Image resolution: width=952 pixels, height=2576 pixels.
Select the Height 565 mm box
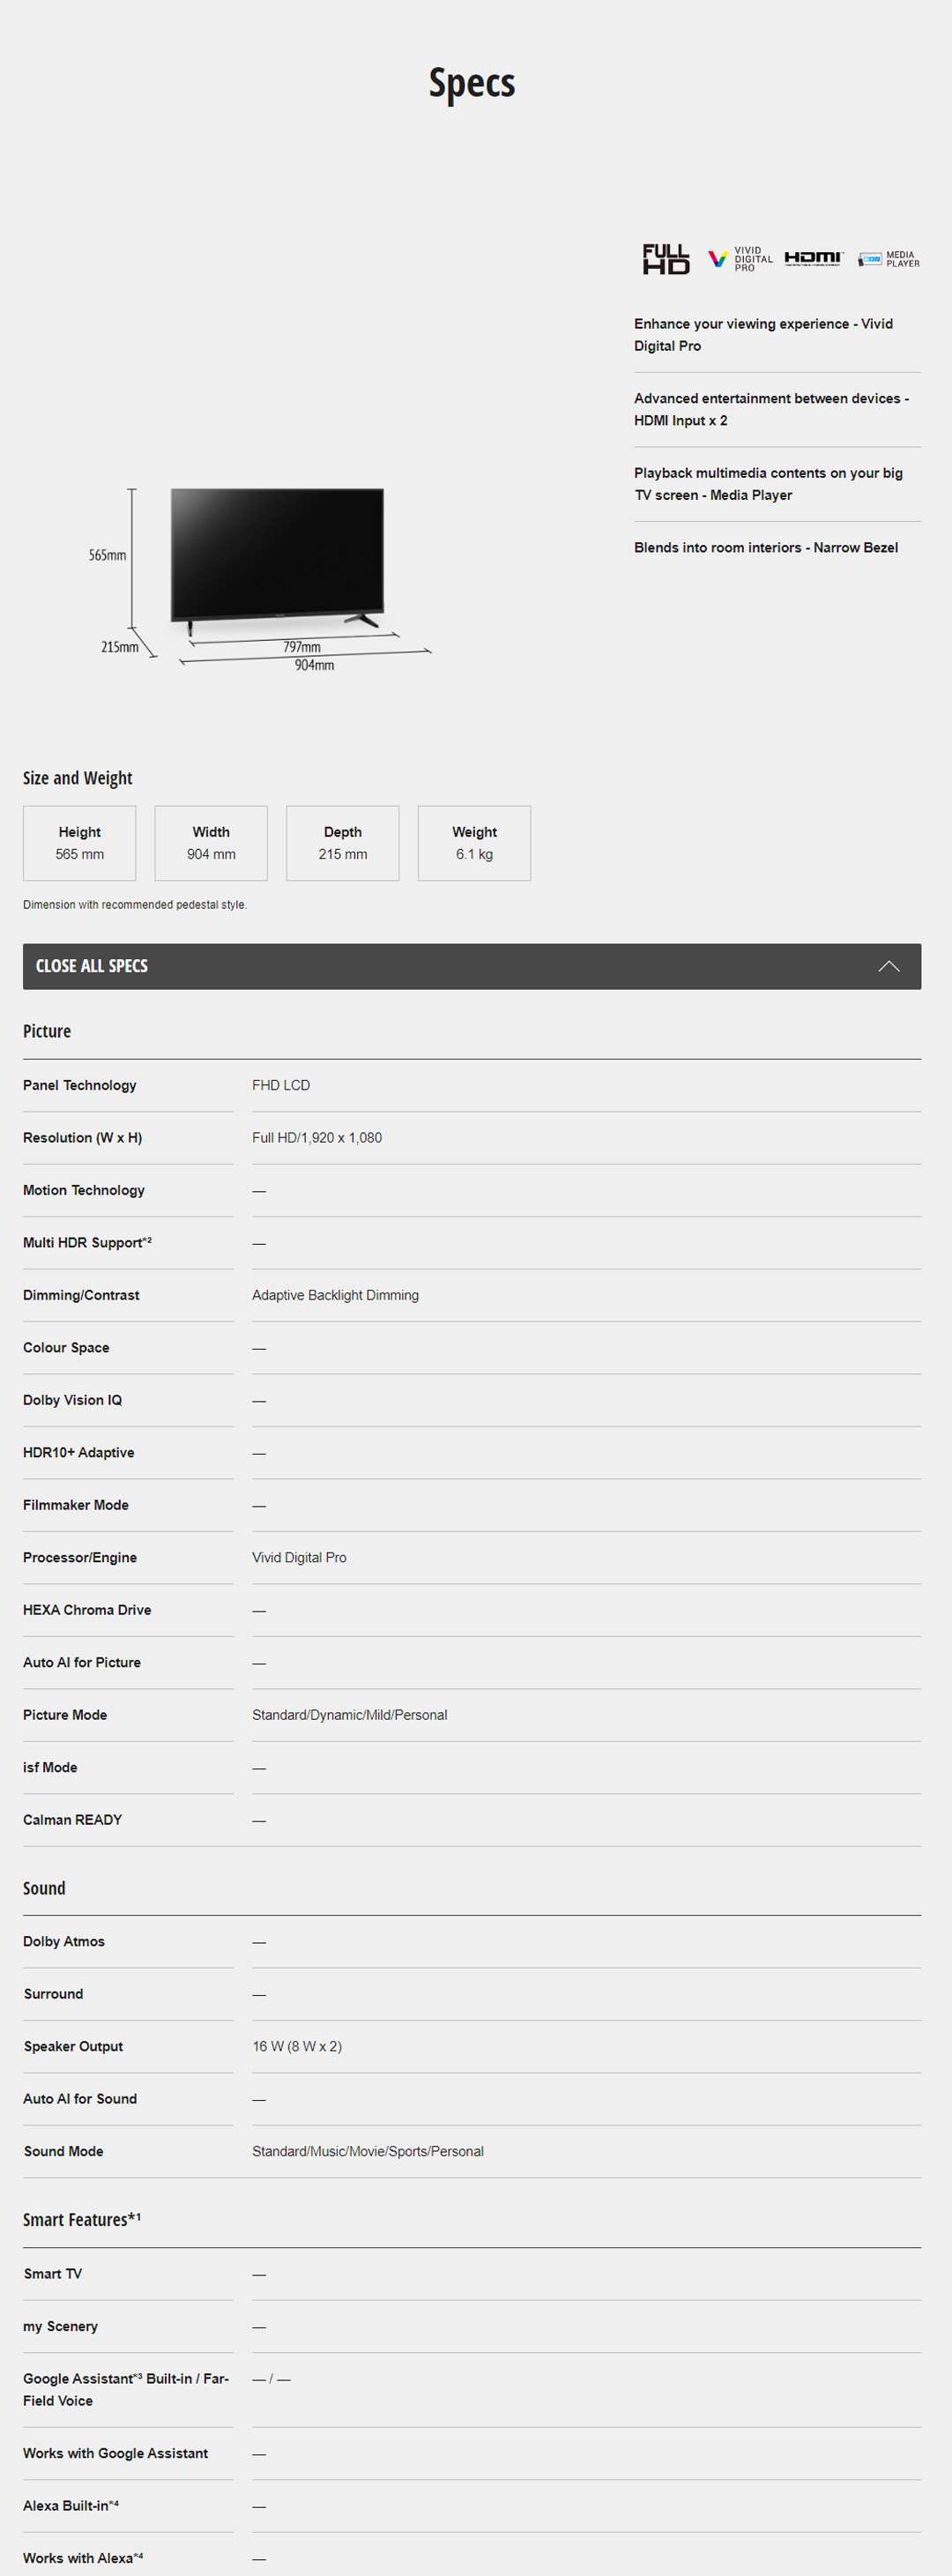coord(80,843)
